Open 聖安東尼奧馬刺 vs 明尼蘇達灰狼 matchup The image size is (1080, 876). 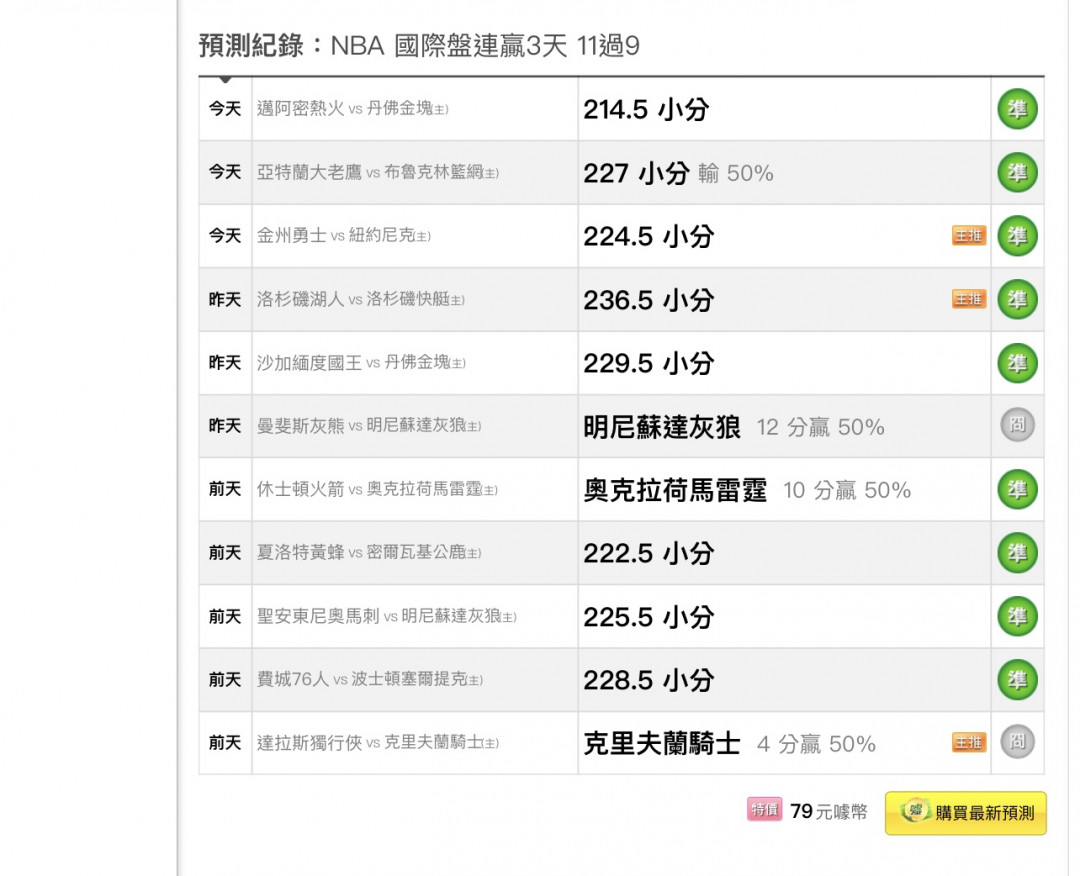click(386, 617)
